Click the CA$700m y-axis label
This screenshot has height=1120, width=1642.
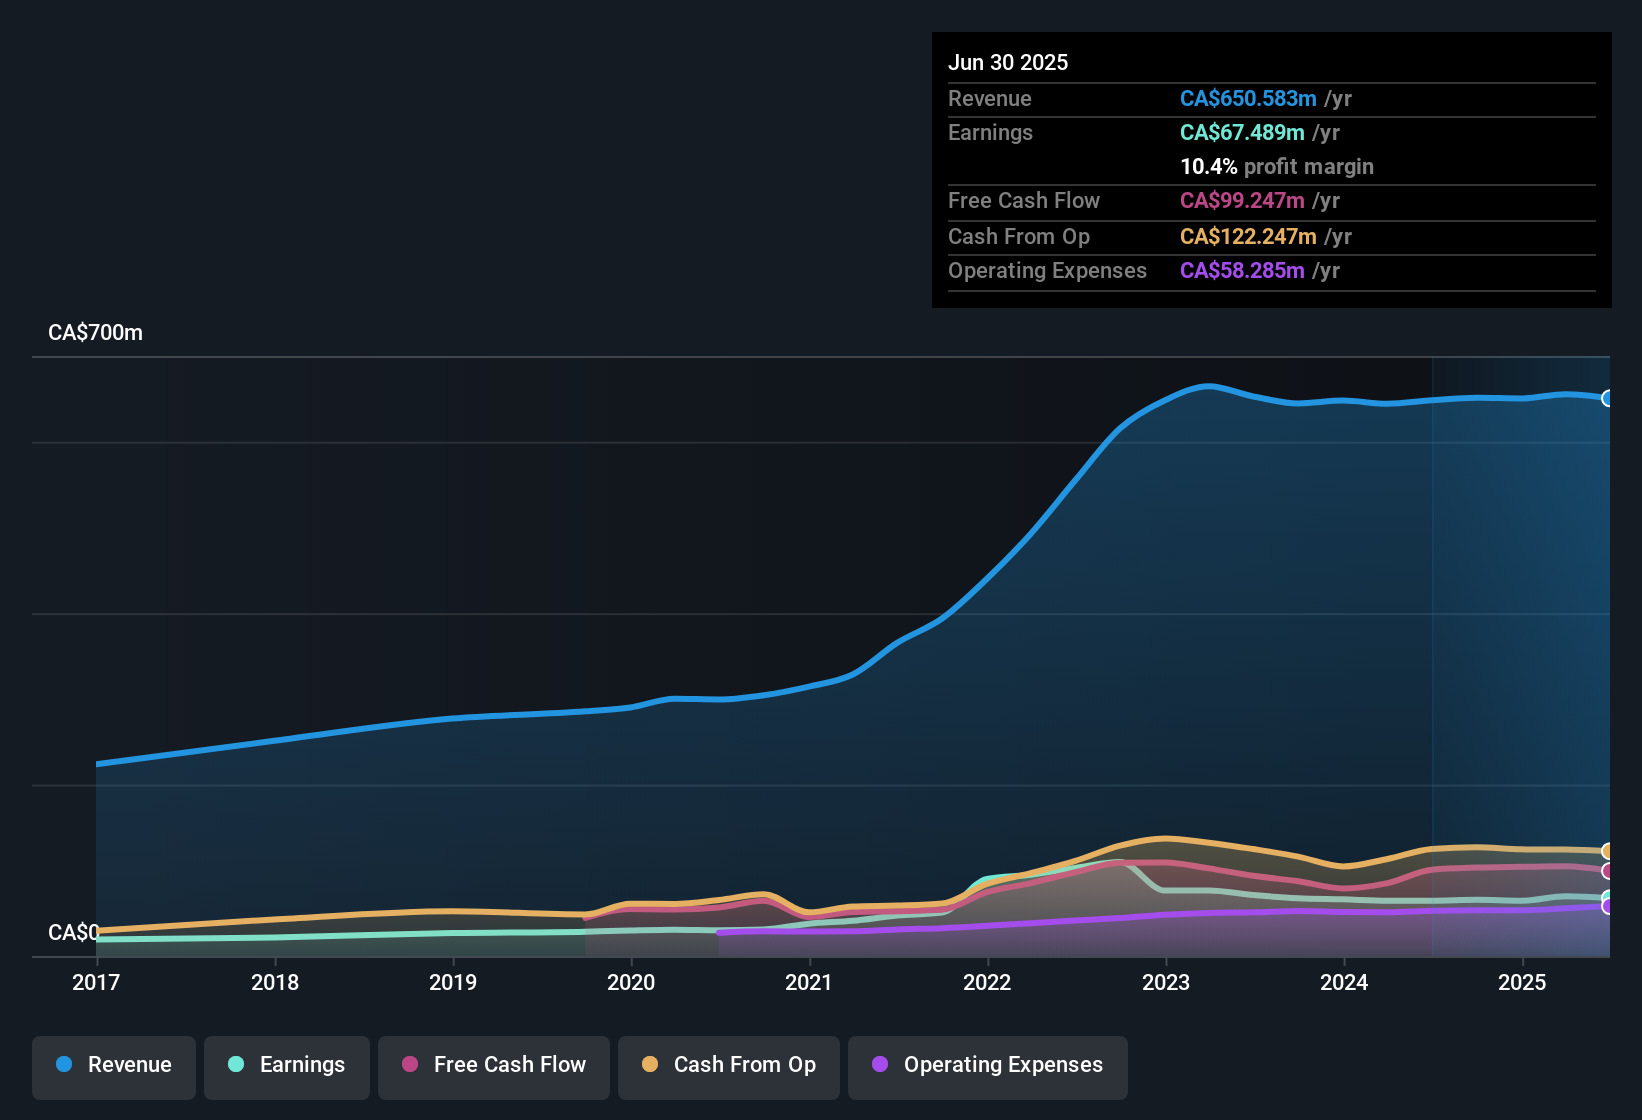(x=95, y=333)
